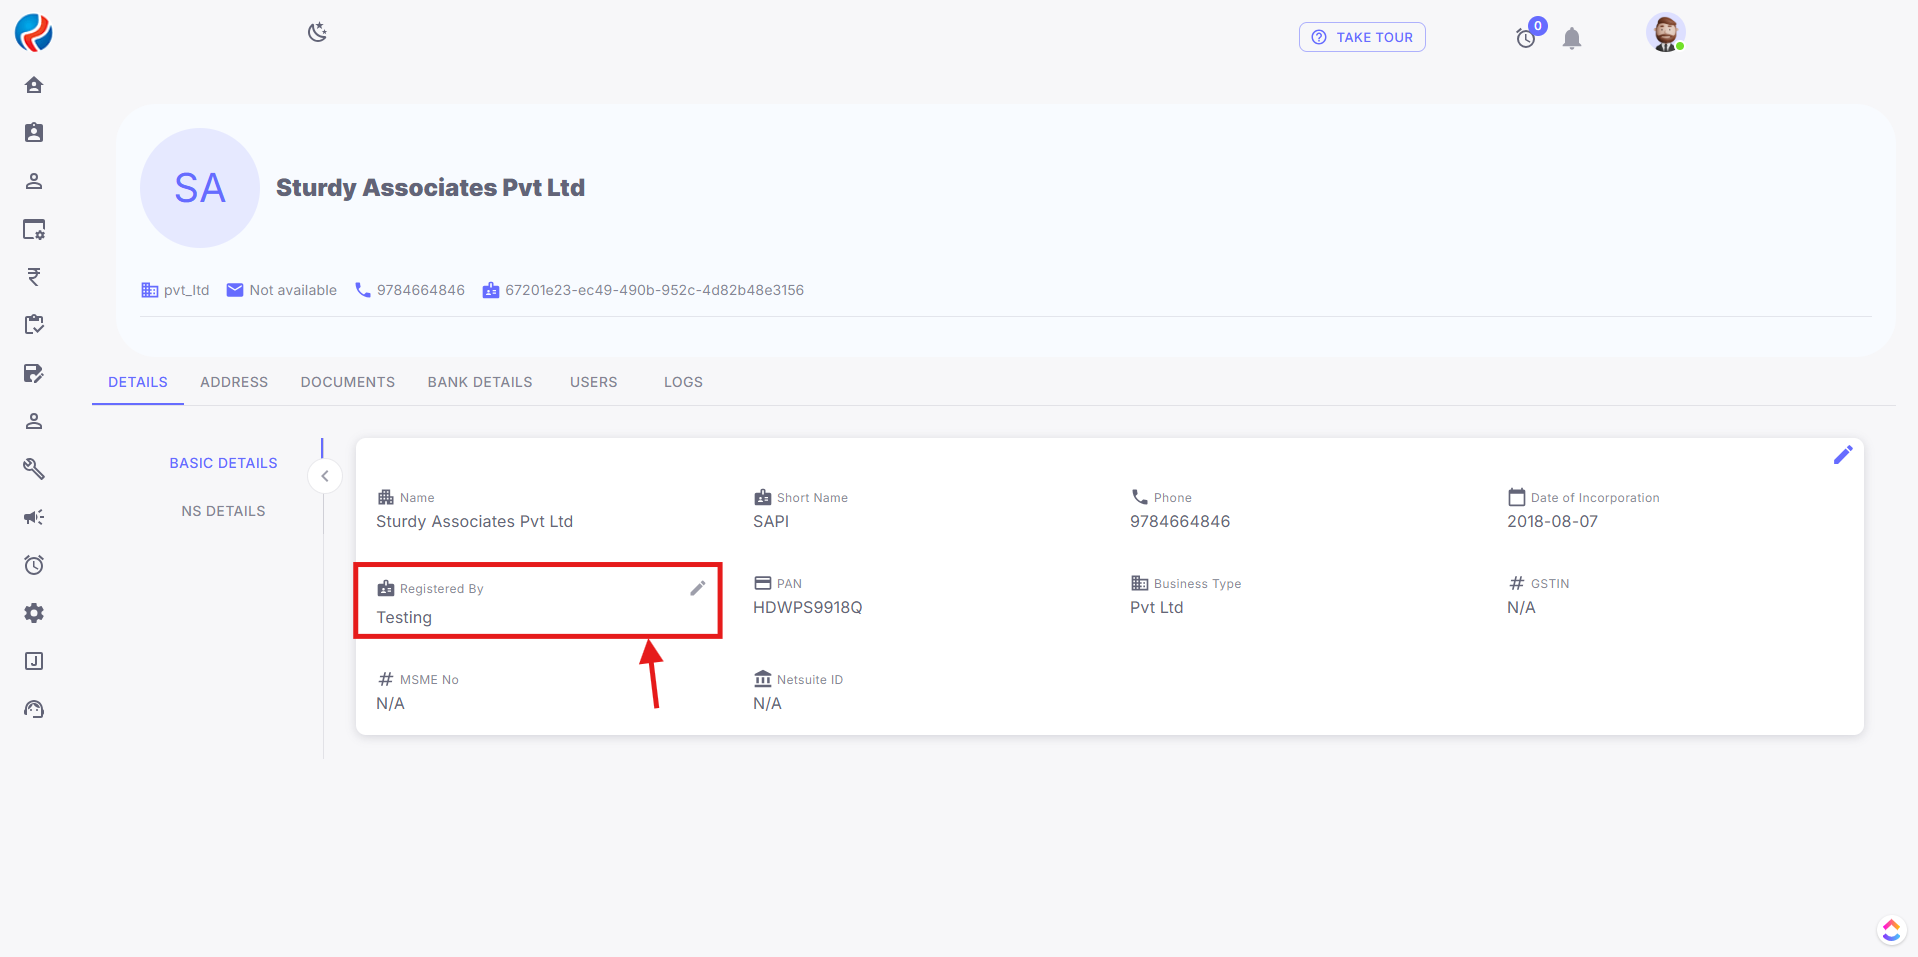This screenshot has height=957, width=1918.
Task: Click the edit pencil for basic details card
Action: point(1842,455)
